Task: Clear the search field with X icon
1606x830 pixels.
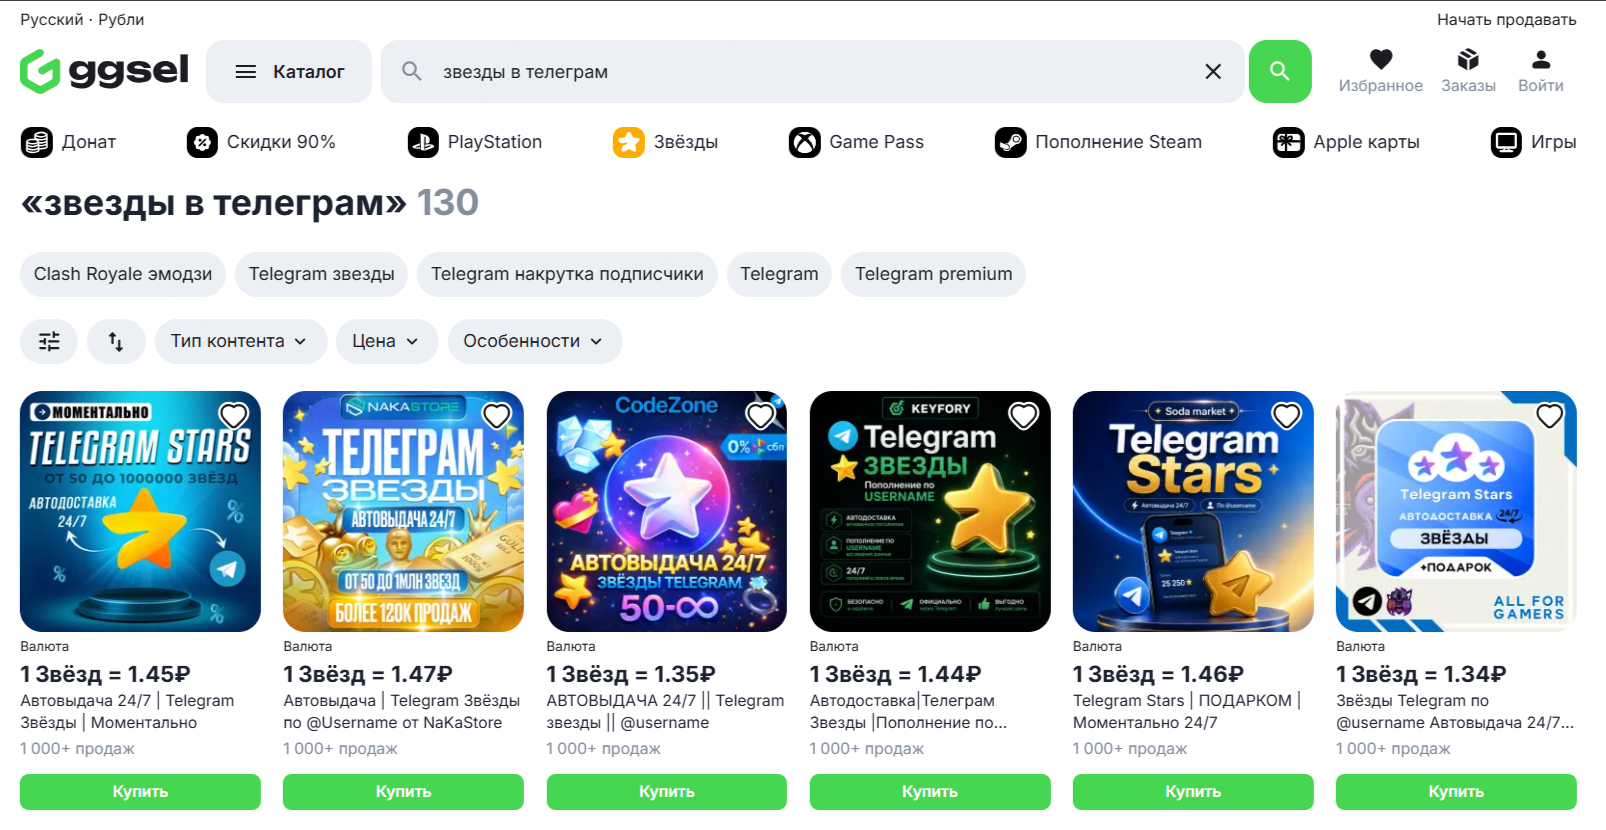Action: coord(1213,71)
